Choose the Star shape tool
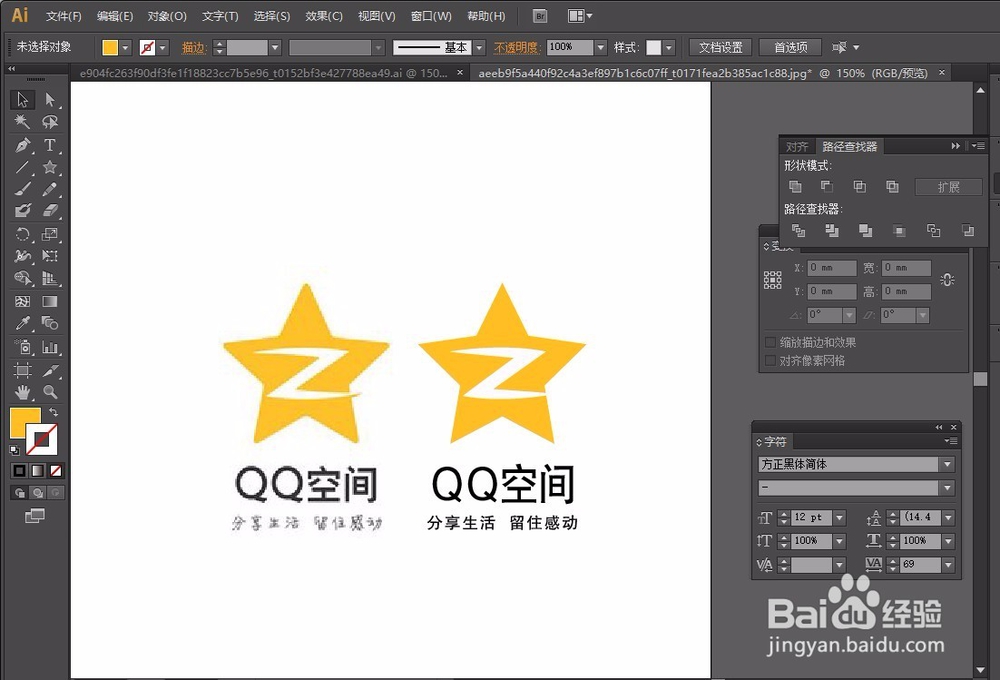Image resolution: width=1000 pixels, height=680 pixels. 50,167
